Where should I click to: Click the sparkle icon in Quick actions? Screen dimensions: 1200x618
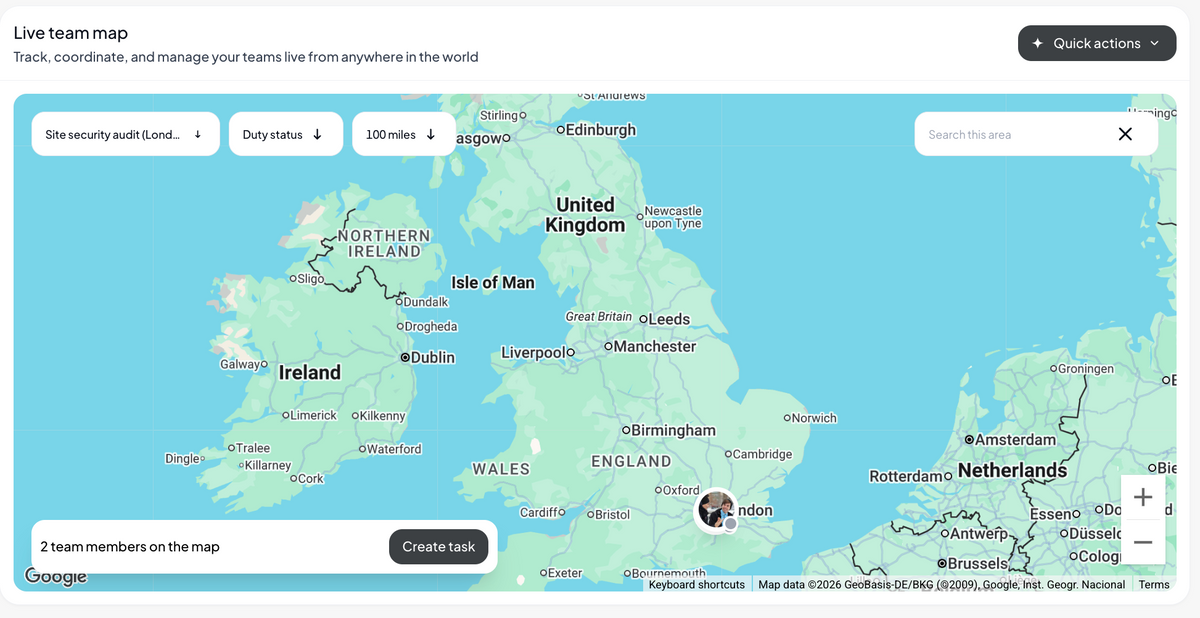1037,43
